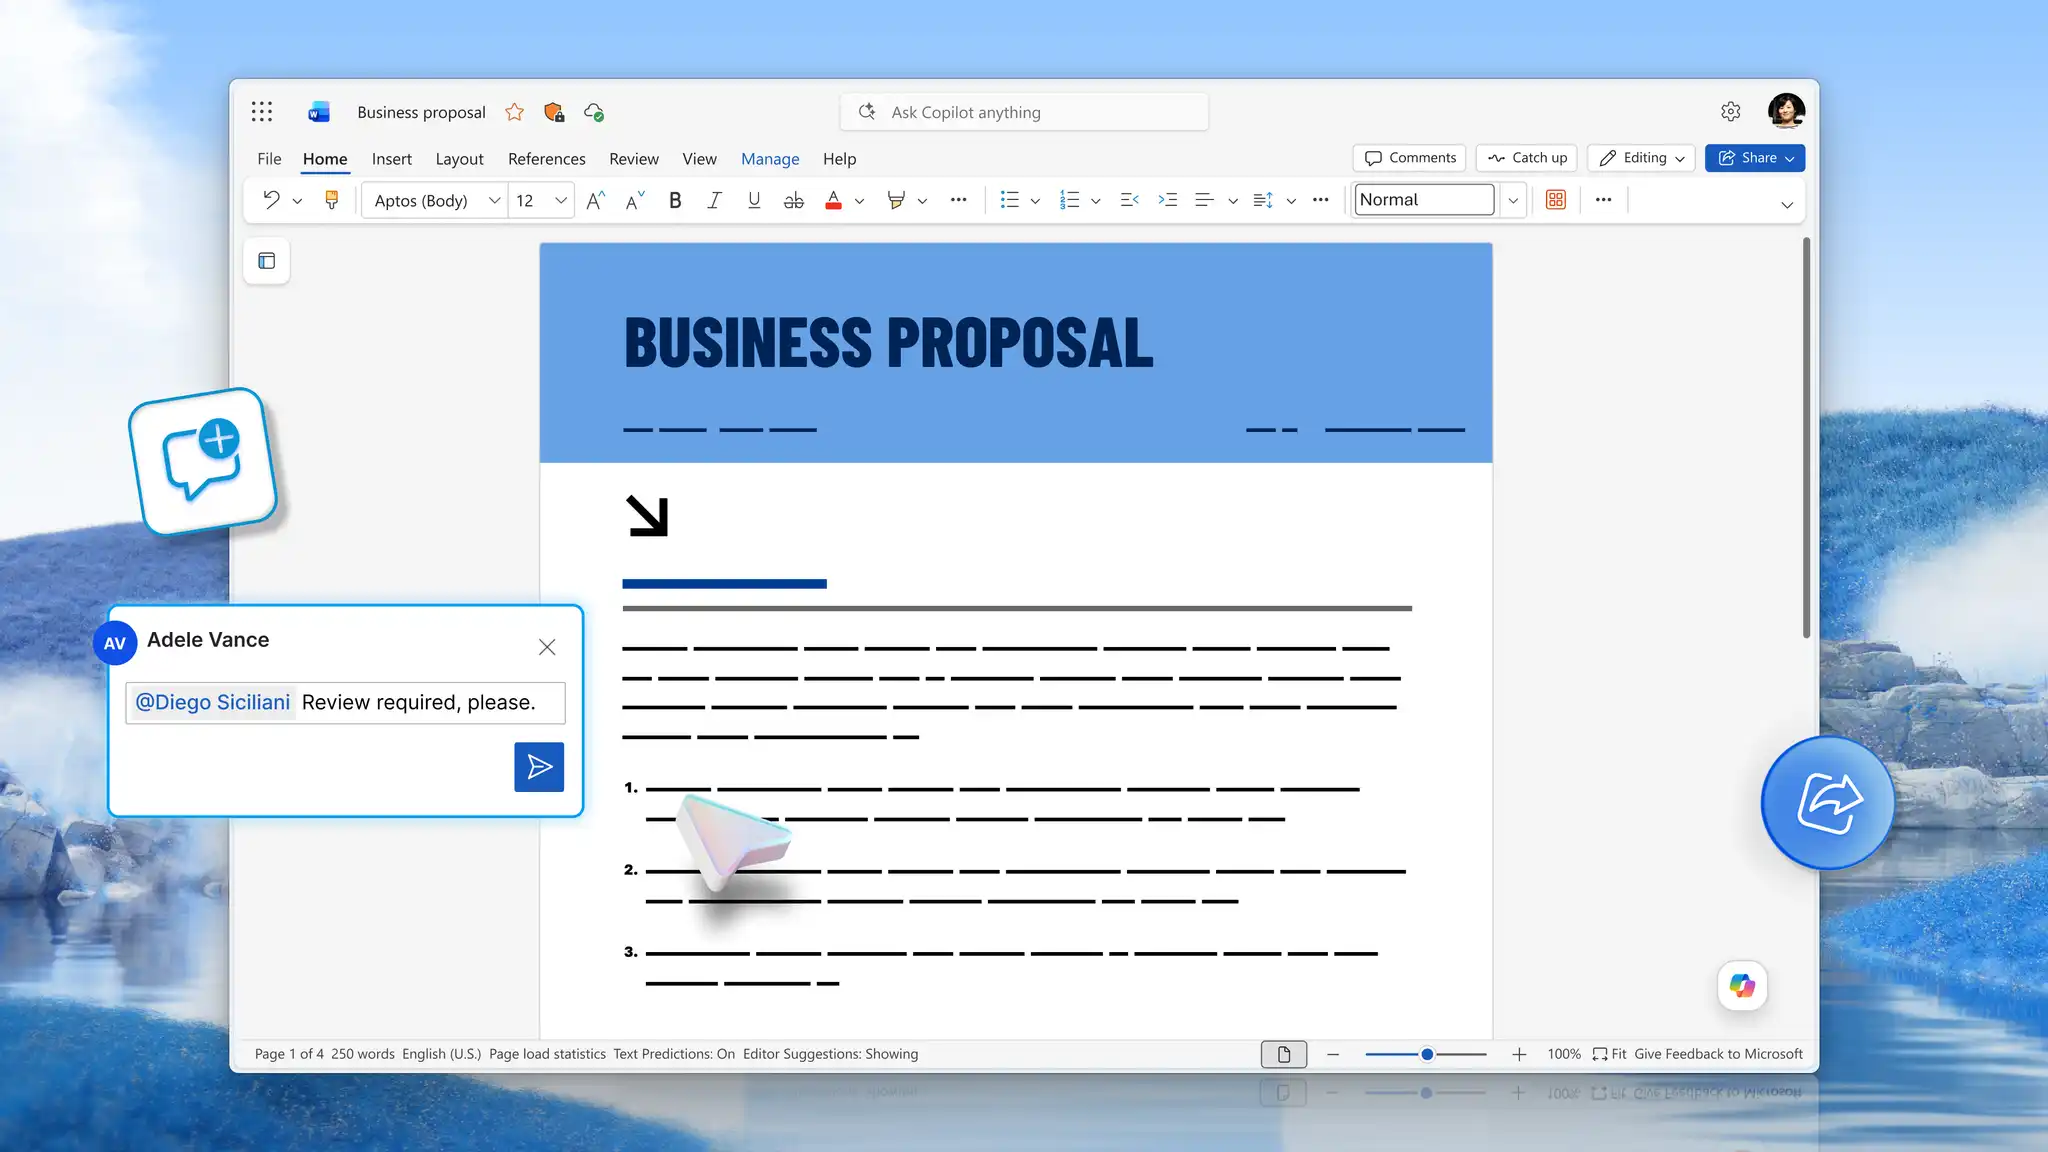Click the Word app icon

[318, 112]
